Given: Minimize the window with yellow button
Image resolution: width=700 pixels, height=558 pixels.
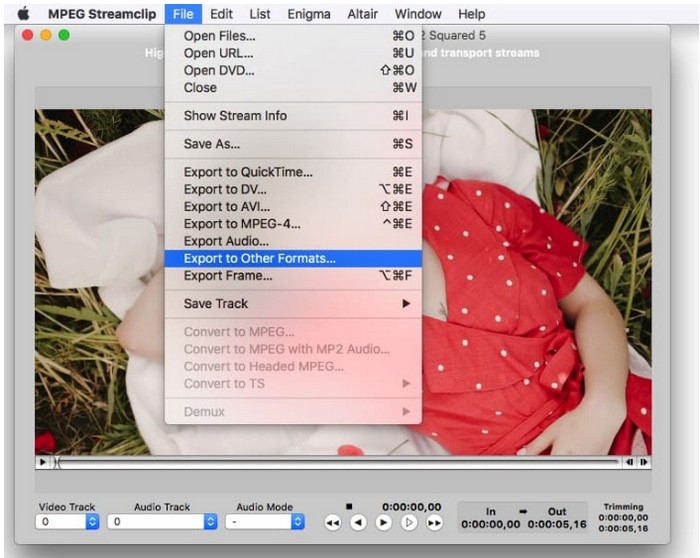Looking at the screenshot, I should pos(46,35).
